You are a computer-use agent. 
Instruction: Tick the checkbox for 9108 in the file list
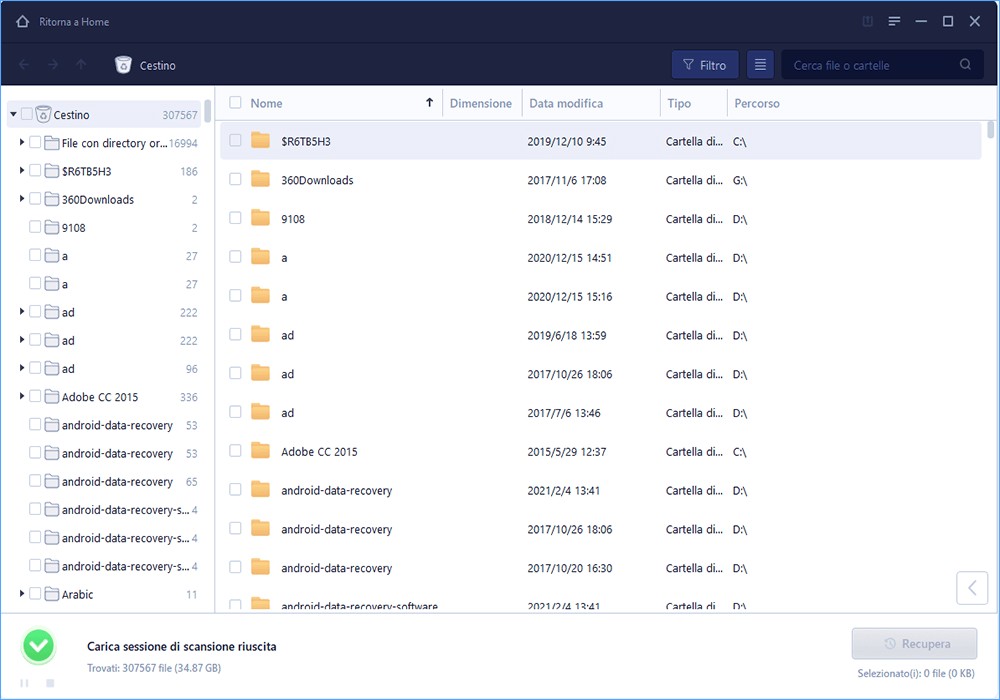pyautogui.click(x=235, y=218)
